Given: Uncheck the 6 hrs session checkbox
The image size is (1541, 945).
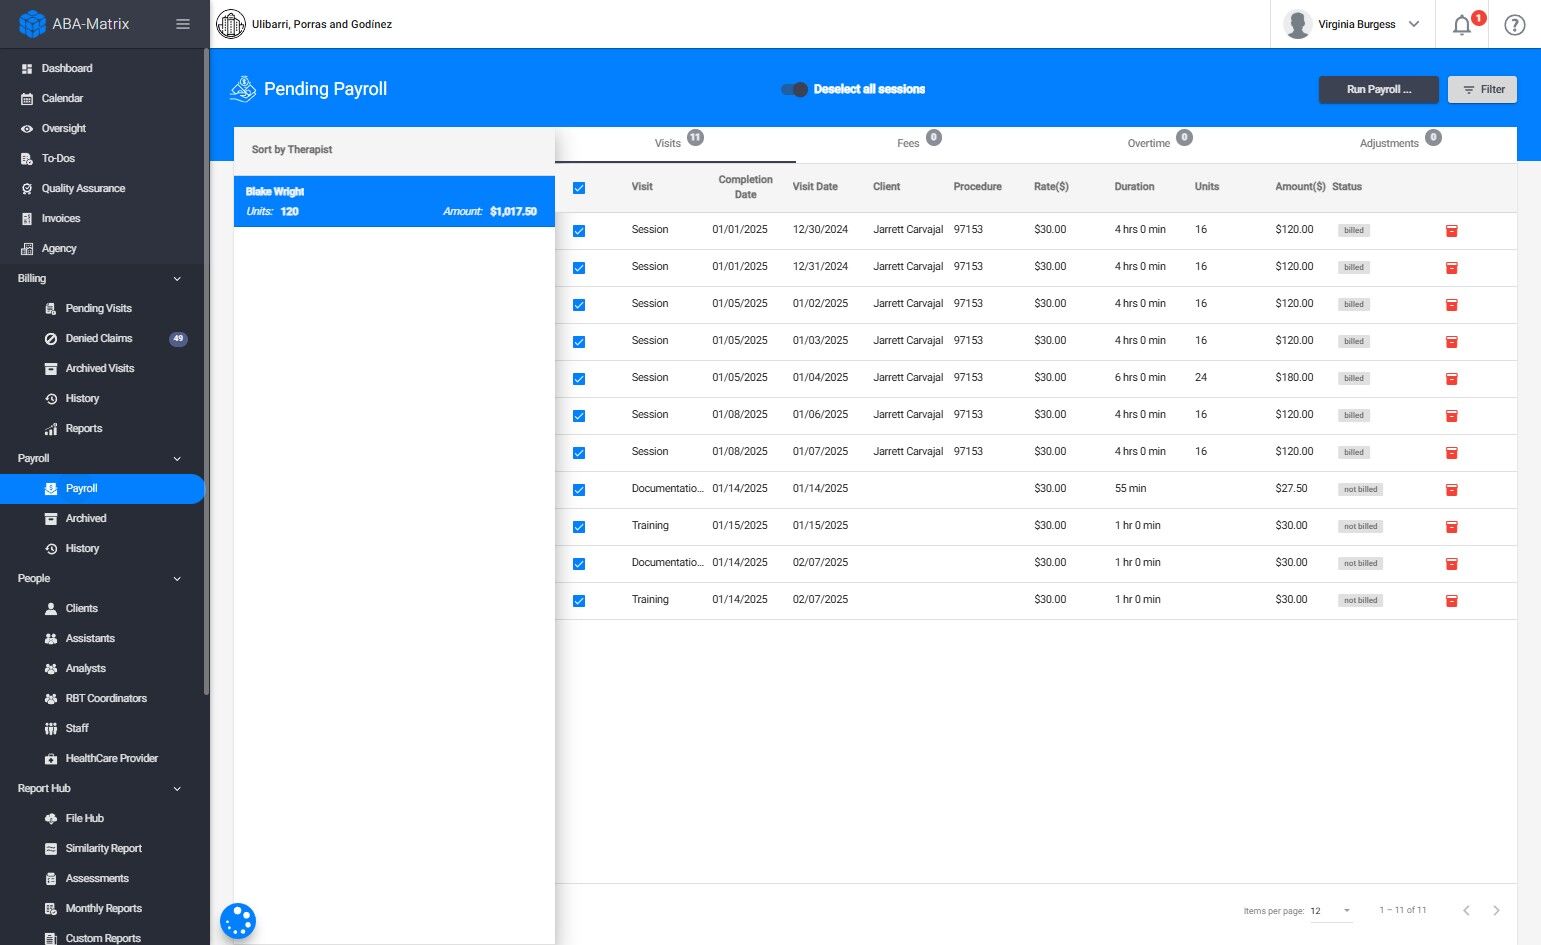Looking at the screenshot, I should [x=579, y=379].
